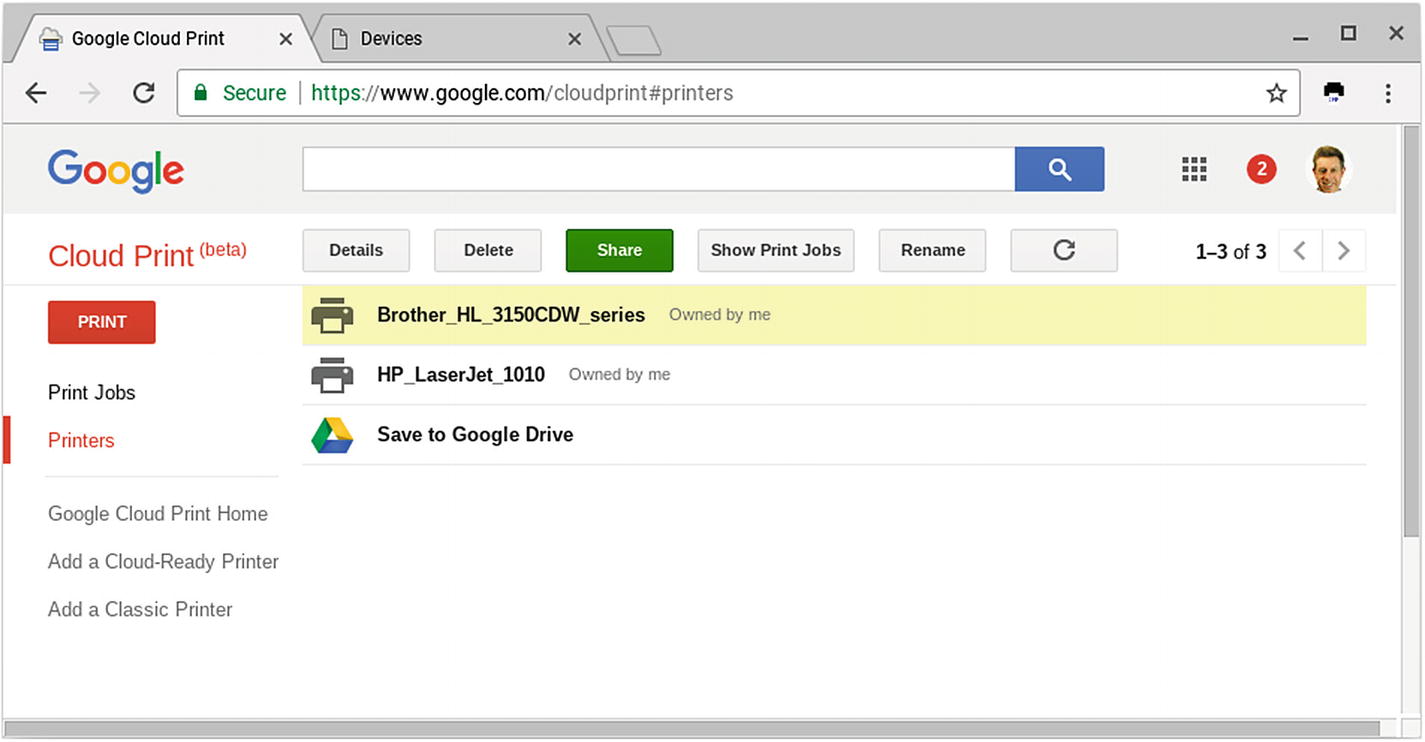Click the secure padlock icon

click(201, 93)
